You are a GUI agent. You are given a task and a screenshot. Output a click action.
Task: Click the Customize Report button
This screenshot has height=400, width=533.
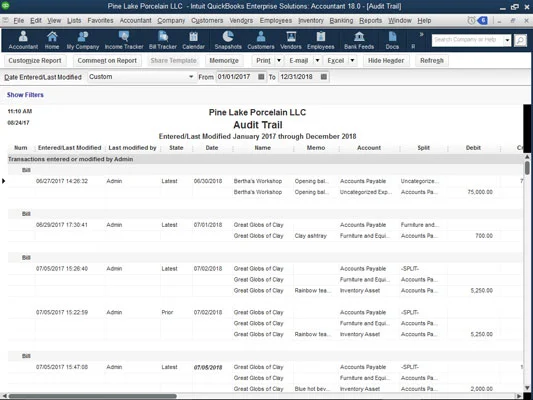point(35,60)
